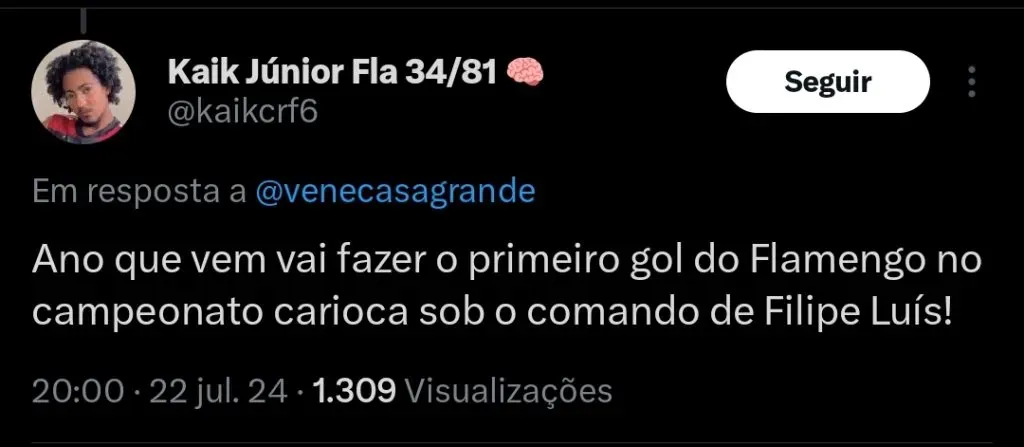Screen dimensions: 1024x447
Task: Open the Kaik Júnior Fla 34/81 display name
Action: [x=333, y=71]
